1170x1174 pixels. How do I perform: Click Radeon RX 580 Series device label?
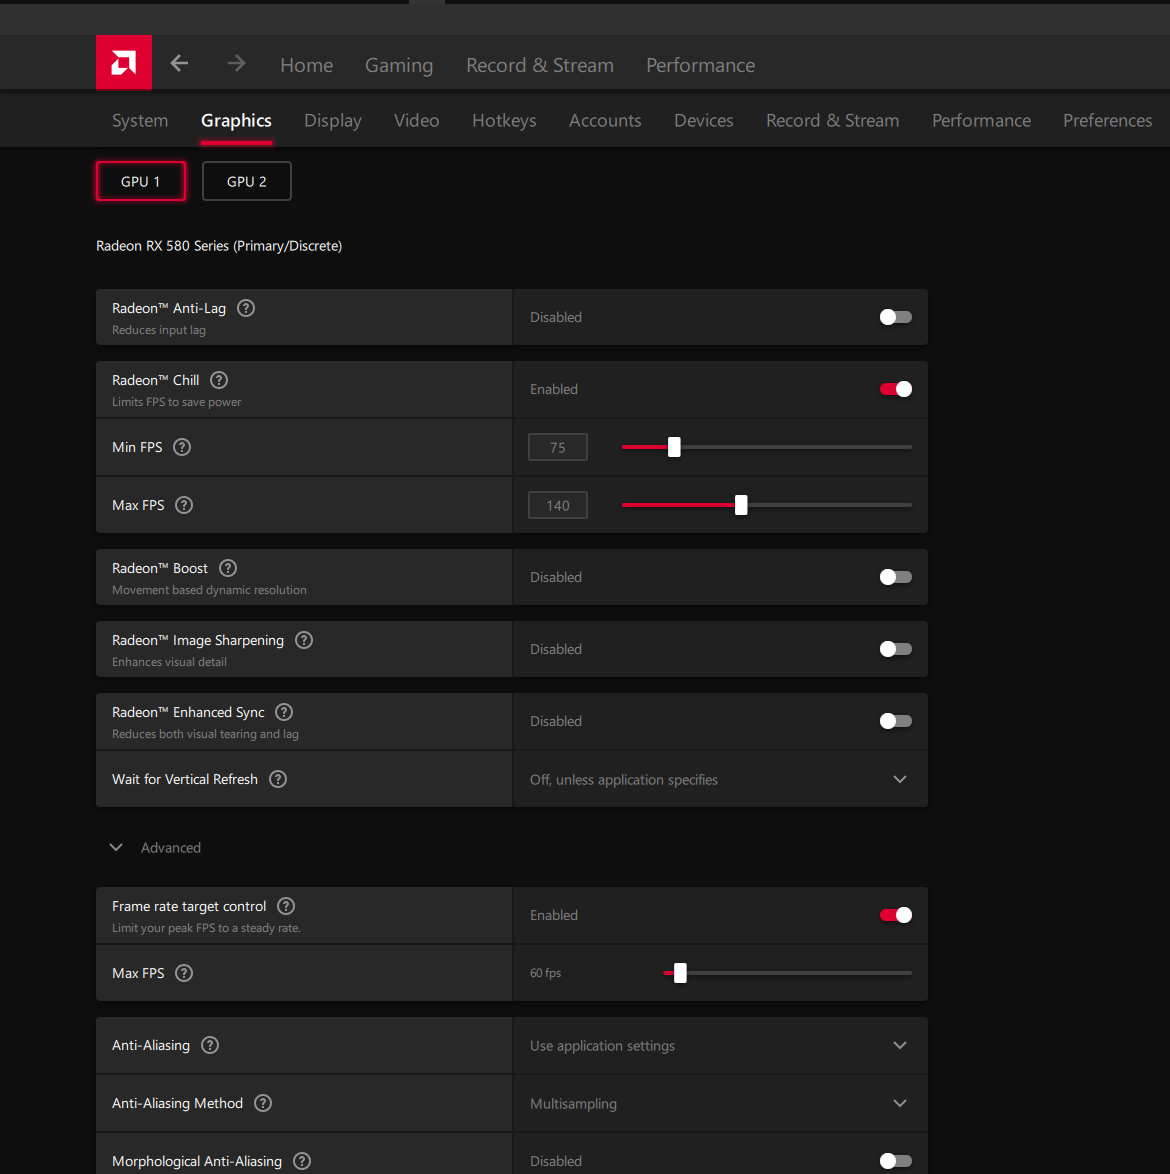pos(219,246)
